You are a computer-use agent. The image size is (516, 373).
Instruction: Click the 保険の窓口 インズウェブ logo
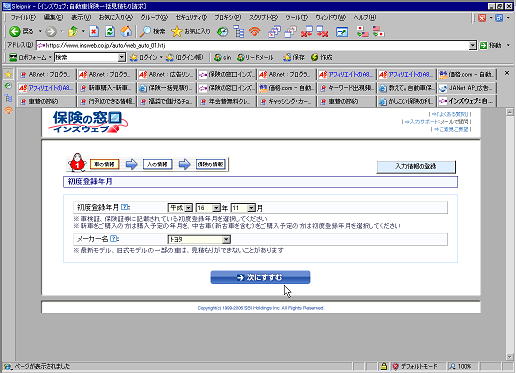pos(88,122)
